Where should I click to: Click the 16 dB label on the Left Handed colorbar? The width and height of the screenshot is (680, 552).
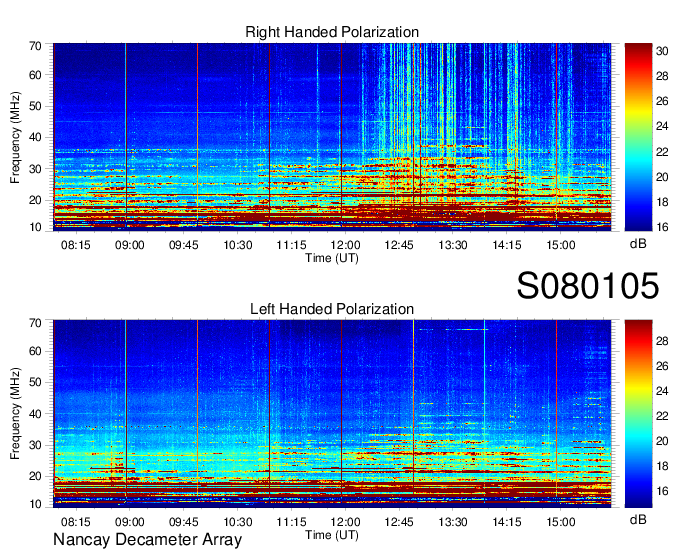[x=662, y=491]
